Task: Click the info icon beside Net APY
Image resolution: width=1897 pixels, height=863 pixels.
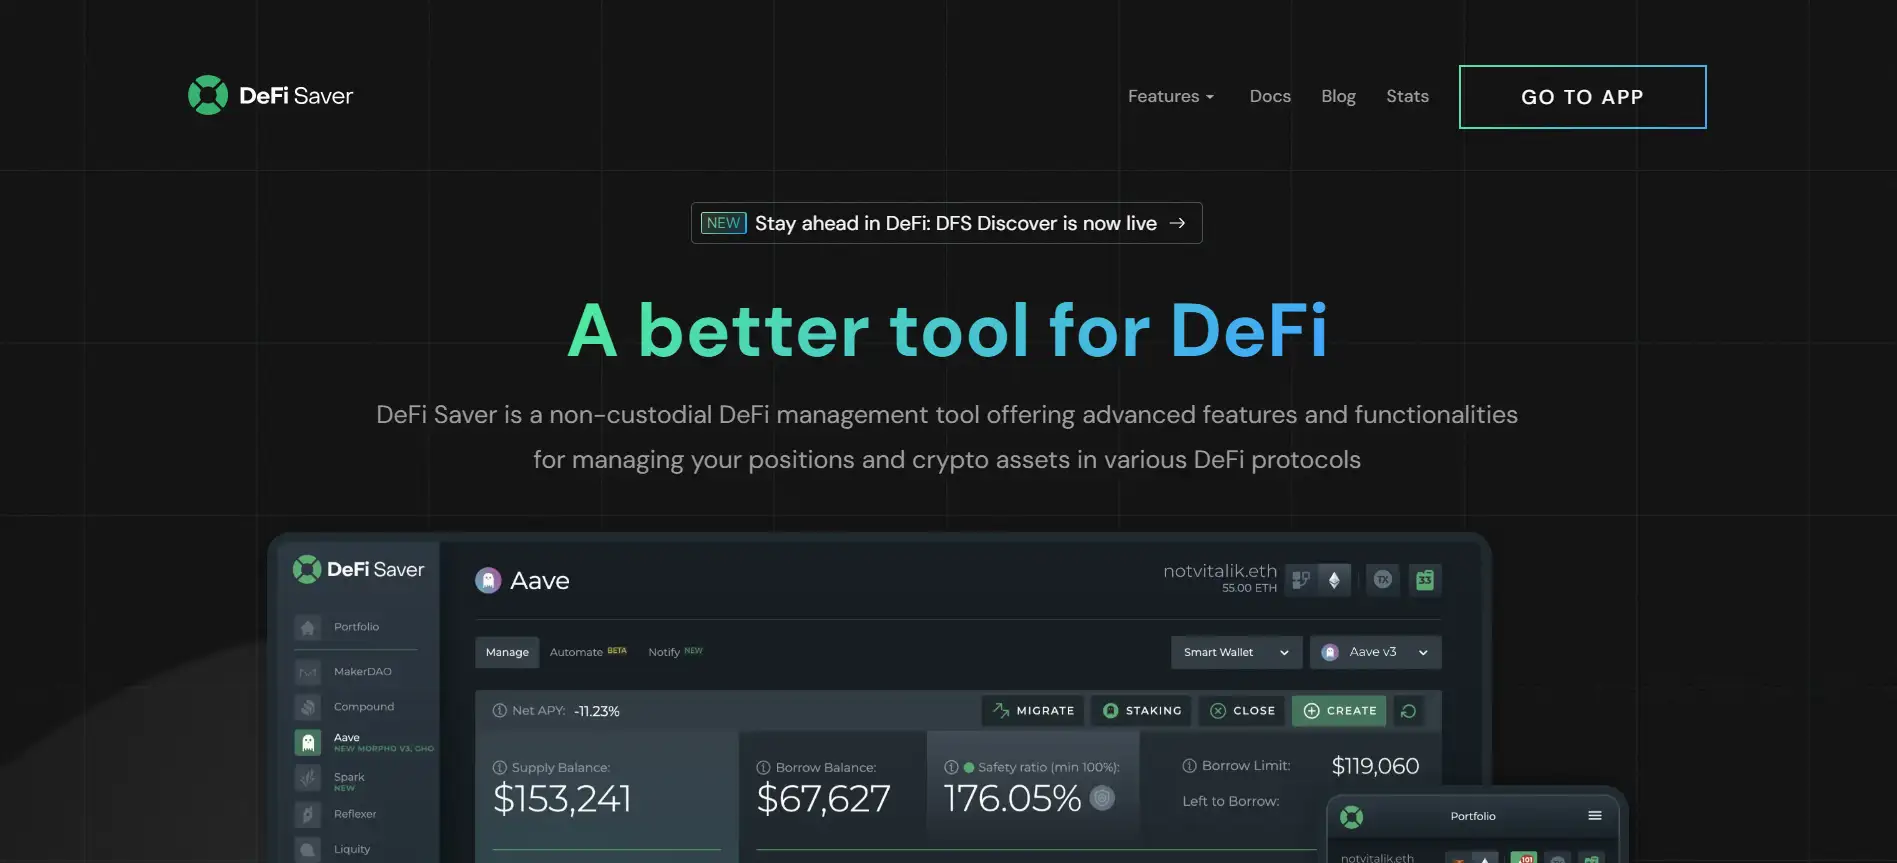Action: [x=499, y=711]
